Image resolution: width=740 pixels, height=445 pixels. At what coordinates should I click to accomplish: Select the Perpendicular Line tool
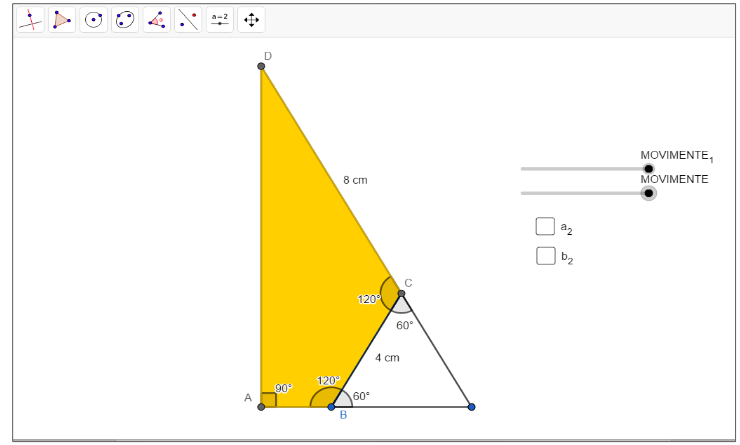30,19
